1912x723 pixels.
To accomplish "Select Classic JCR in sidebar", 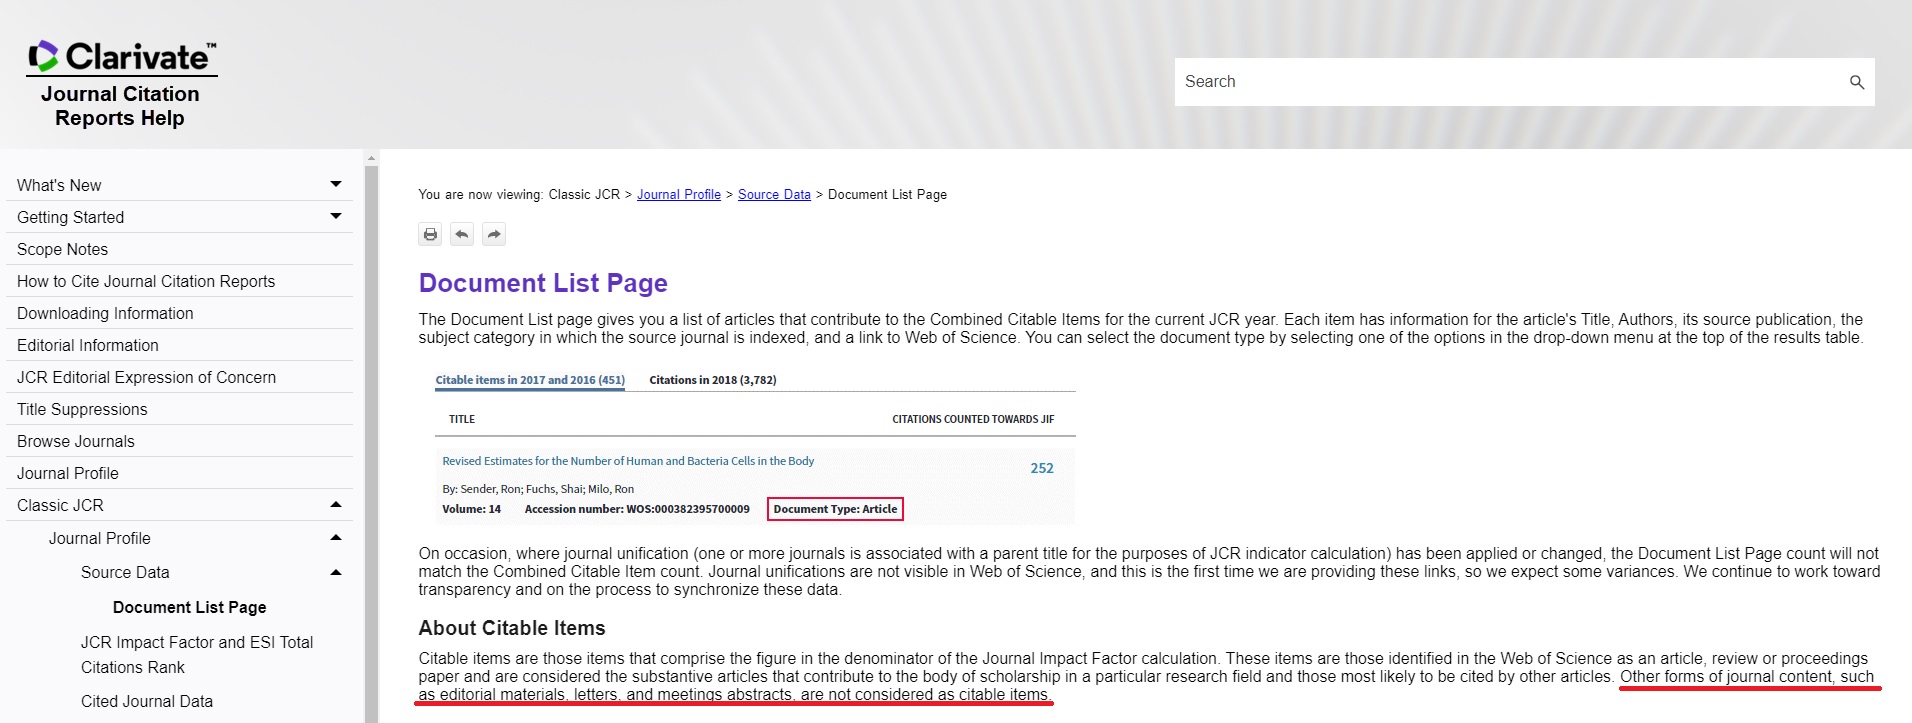I will click(x=60, y=505).
